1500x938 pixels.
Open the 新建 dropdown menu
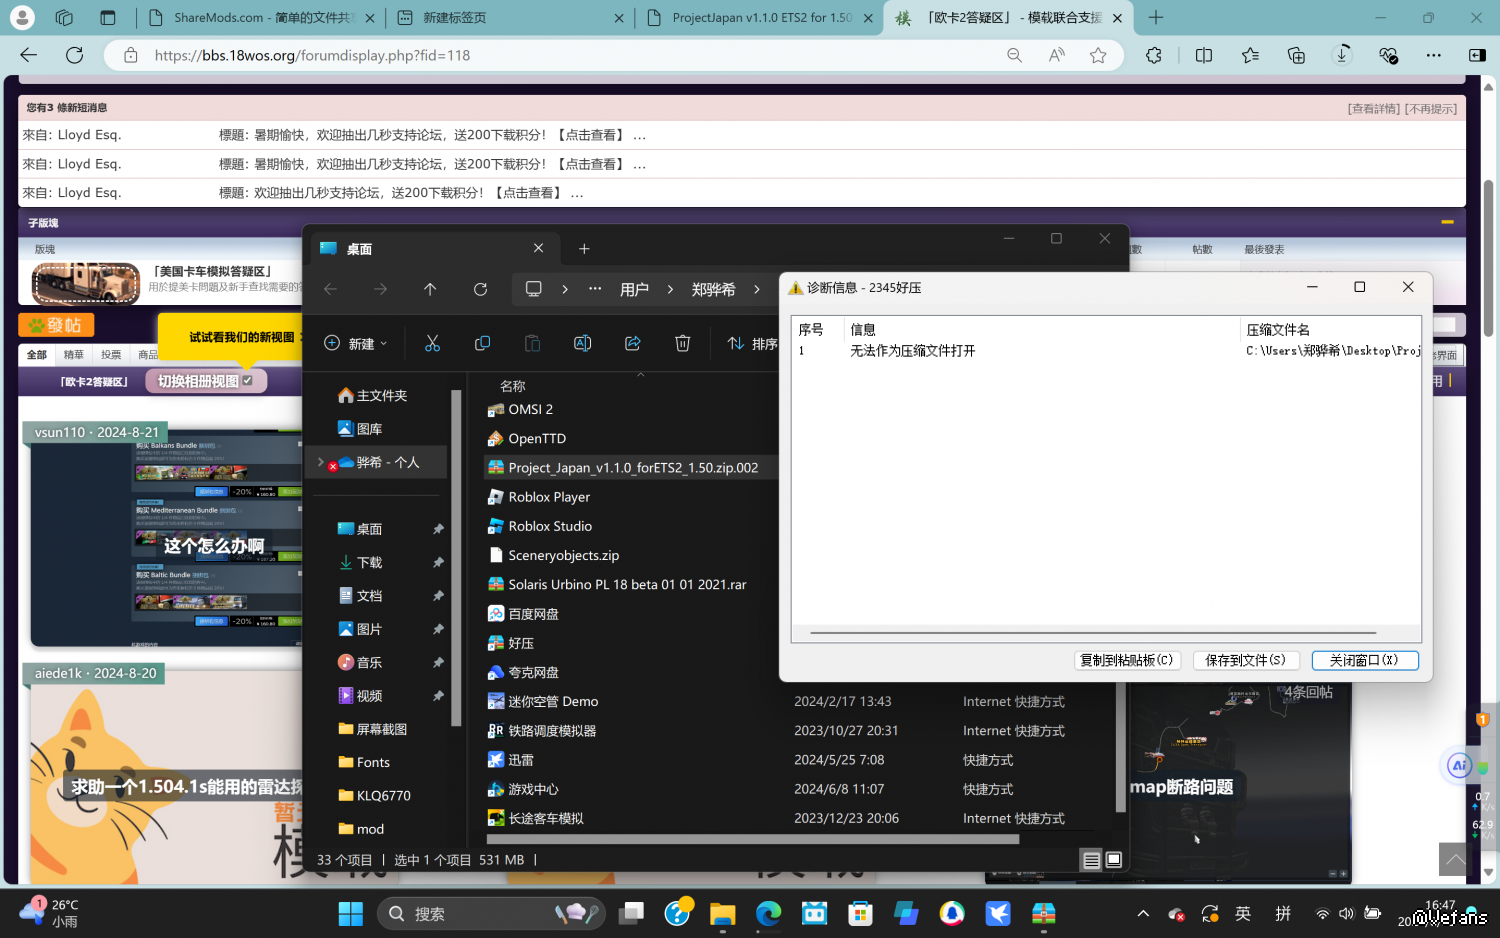pyautogui.click(x=357, y=343)
